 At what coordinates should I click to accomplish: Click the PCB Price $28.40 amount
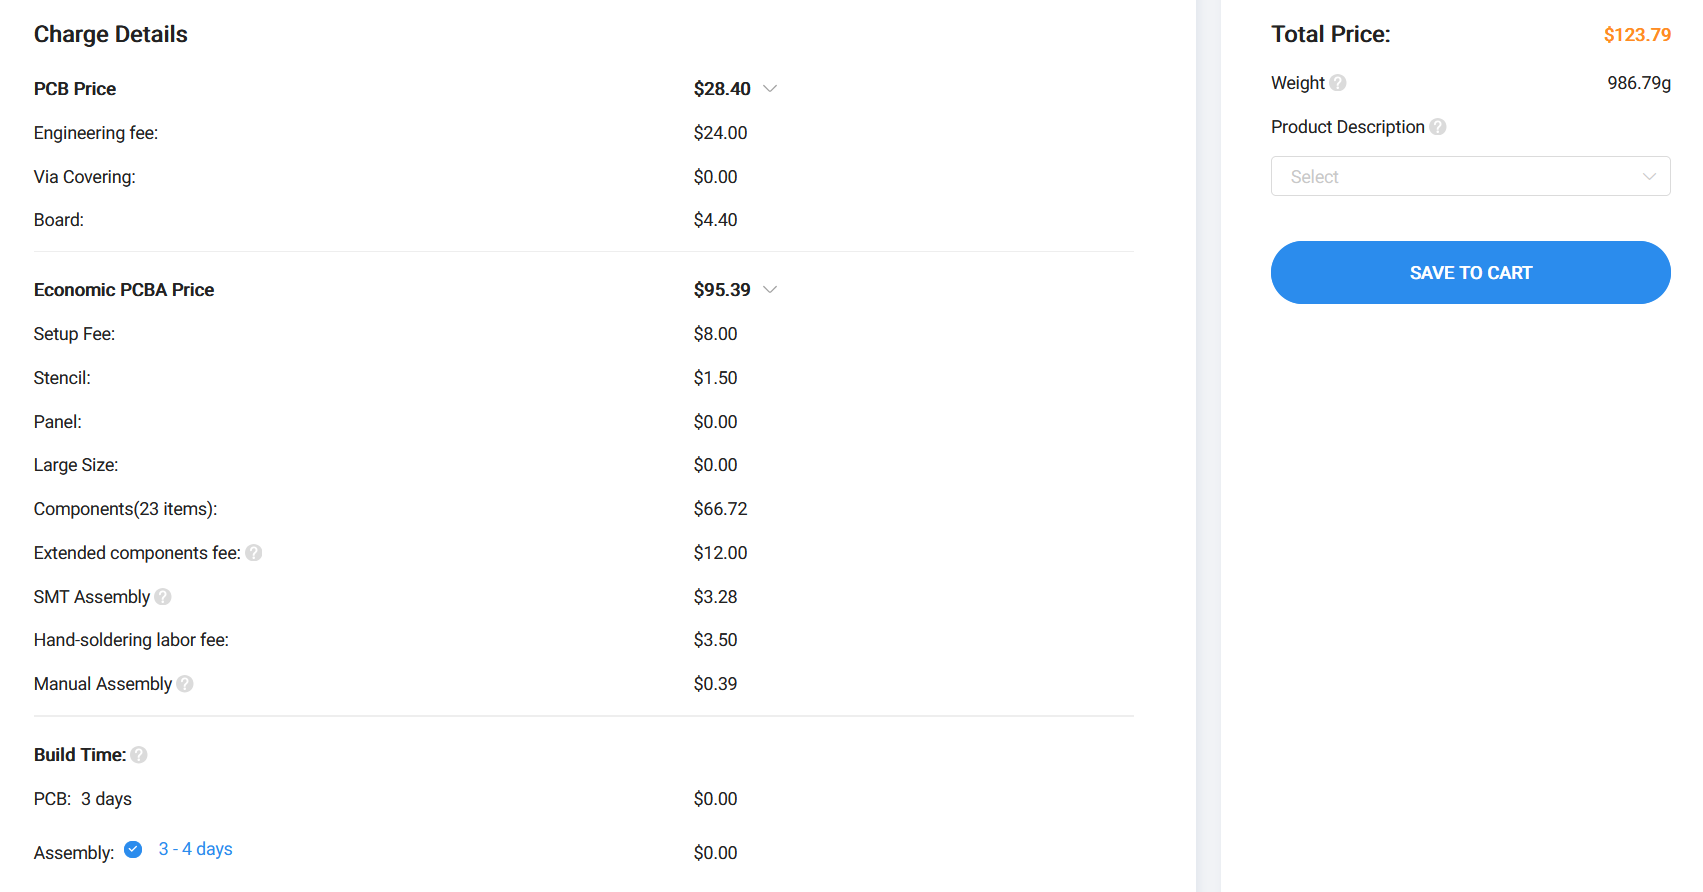point(722,89)
